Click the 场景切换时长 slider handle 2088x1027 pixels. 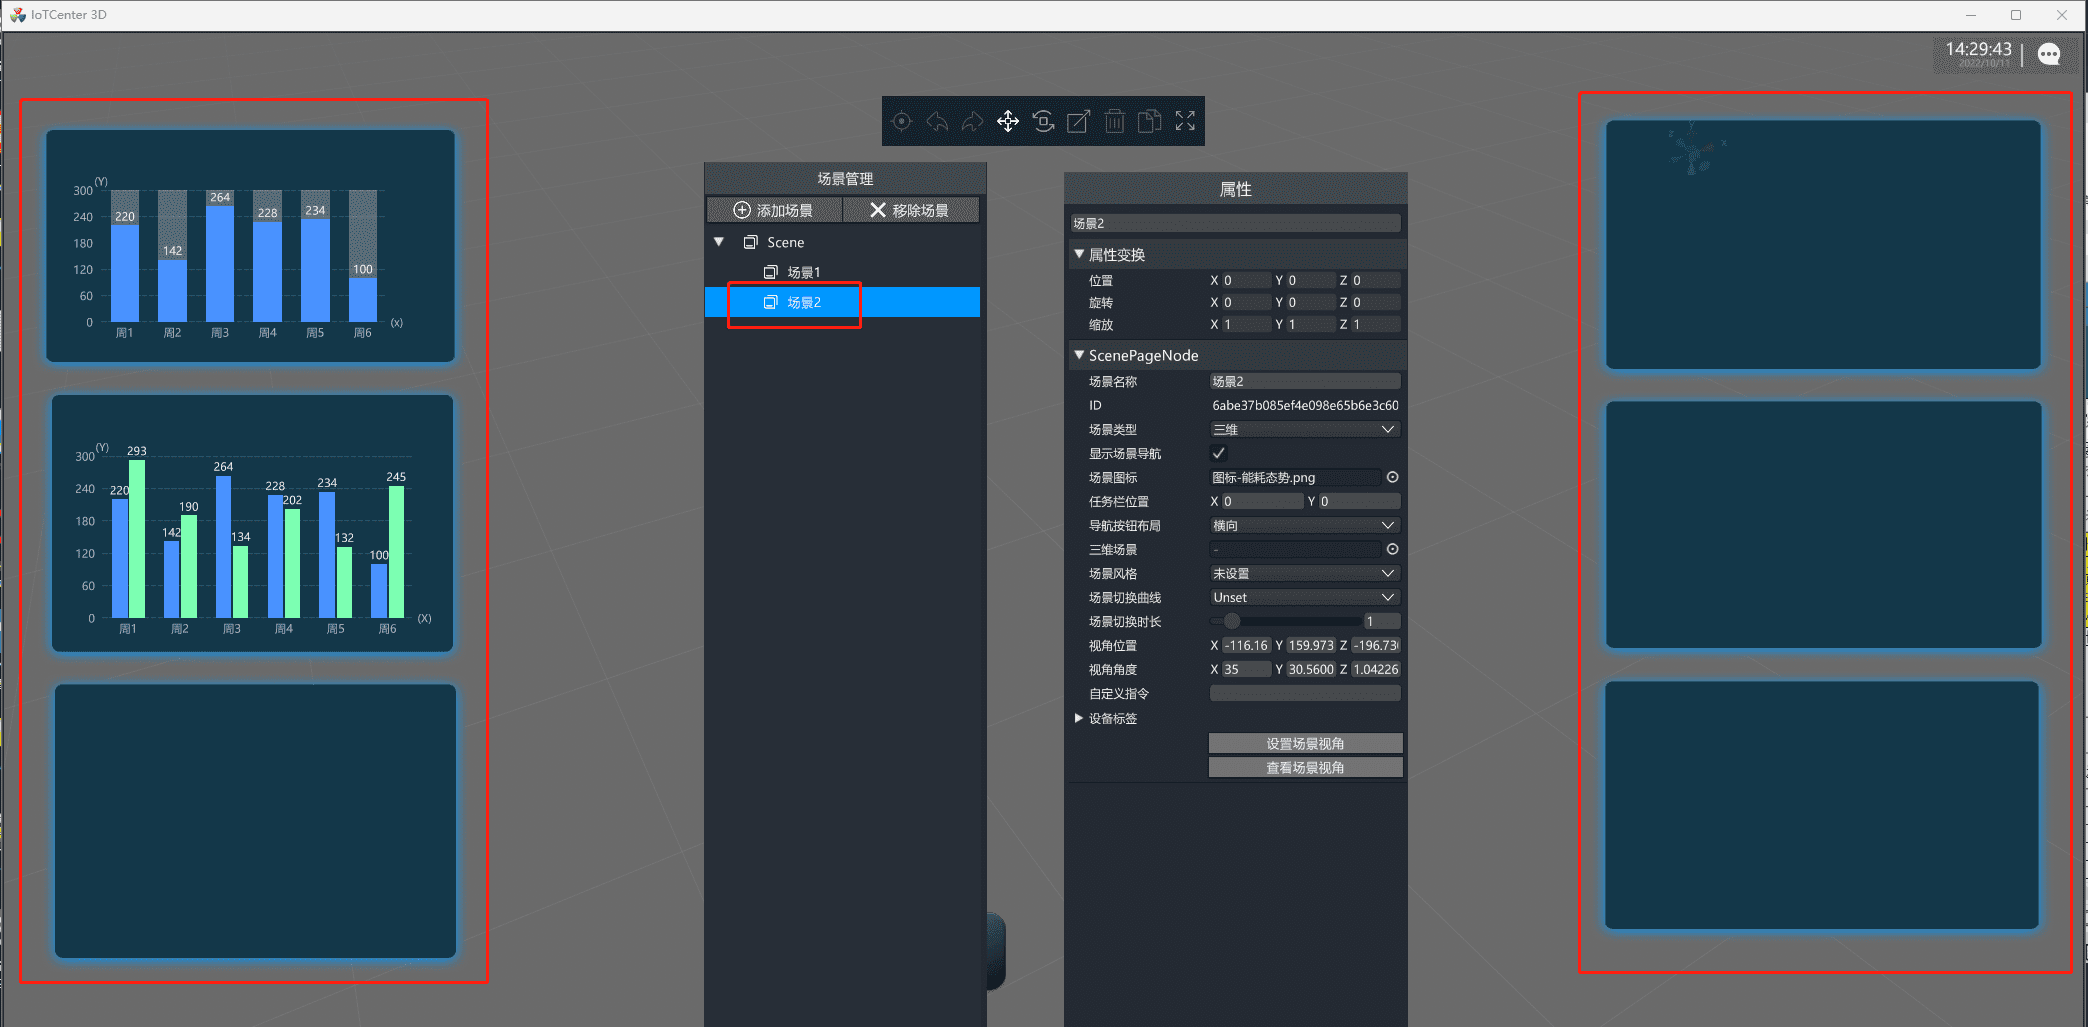pyautogui.click(x=1232, y=621)
